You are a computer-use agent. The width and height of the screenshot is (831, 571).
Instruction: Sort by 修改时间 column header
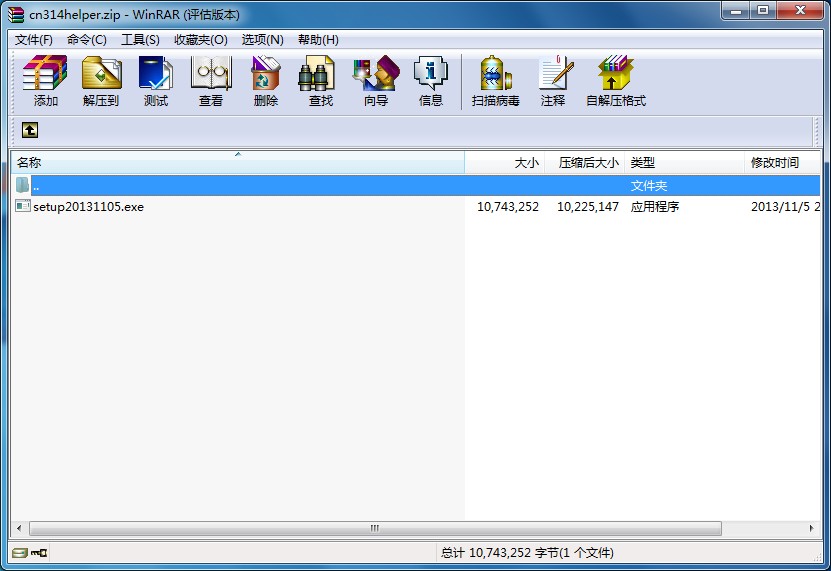pos(782,162)
